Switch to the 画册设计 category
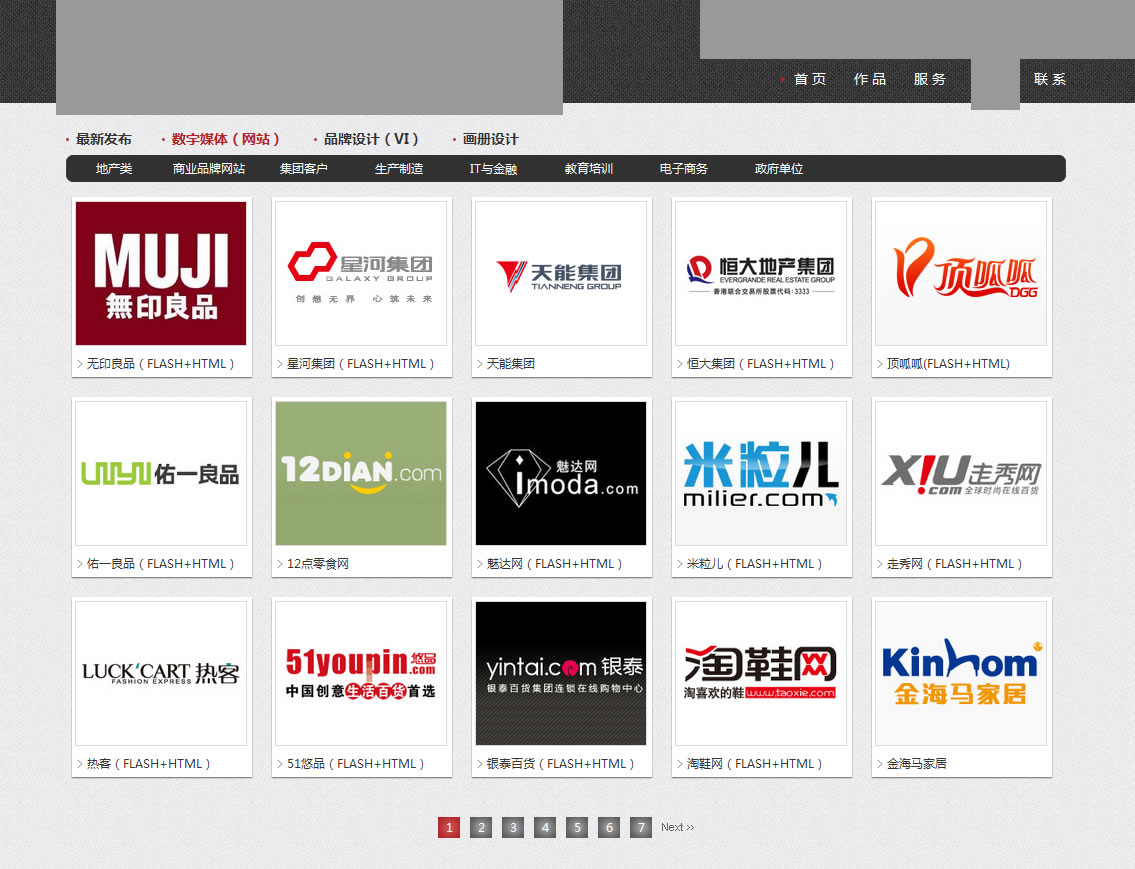This screenshot has height=869, width=1135. tap(490, 139)
